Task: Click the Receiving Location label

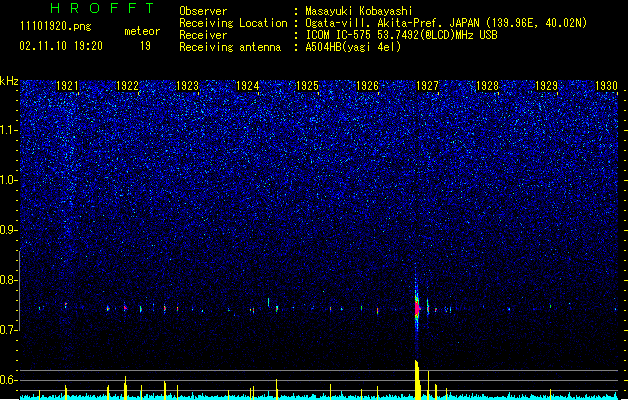Action: (x=233, y=23)
